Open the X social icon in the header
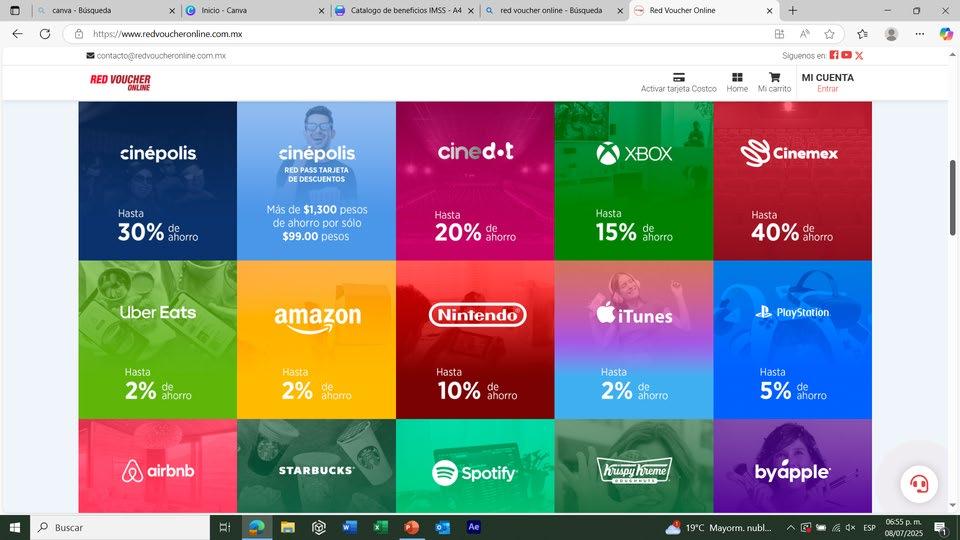Viewport: 960px width, 540px height. [859, 56]
